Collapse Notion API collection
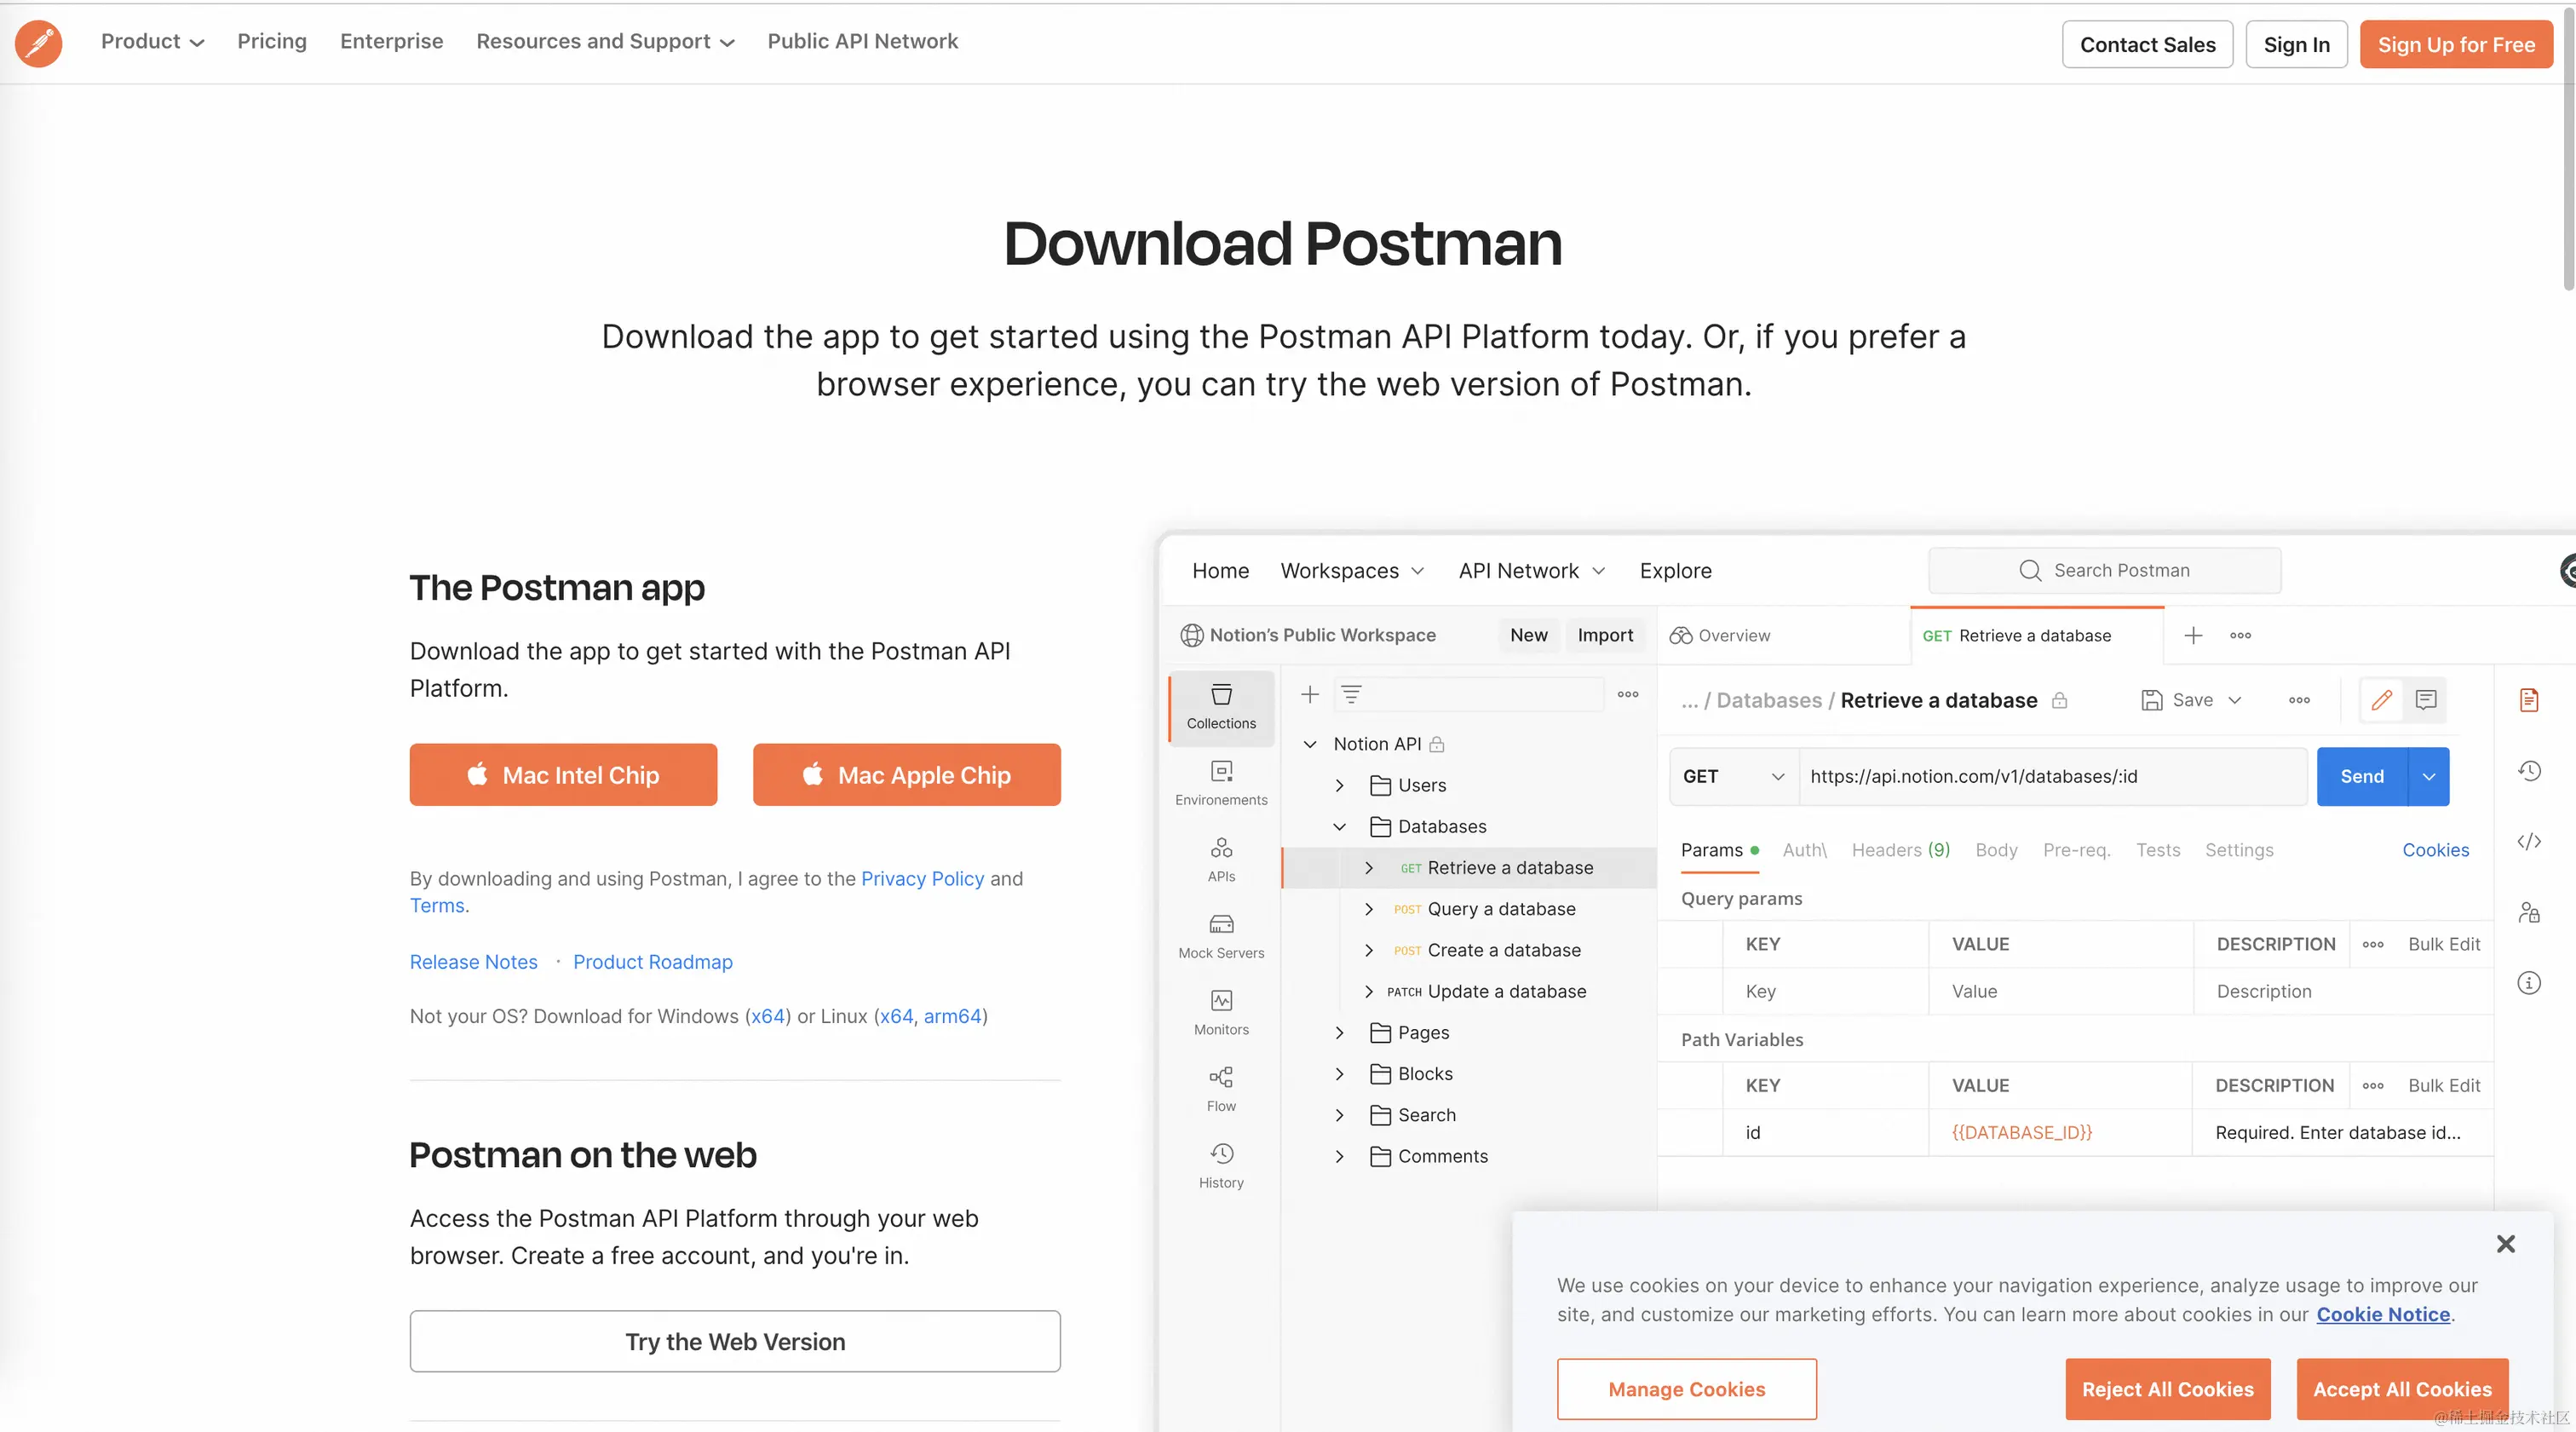 point(1310,744)
